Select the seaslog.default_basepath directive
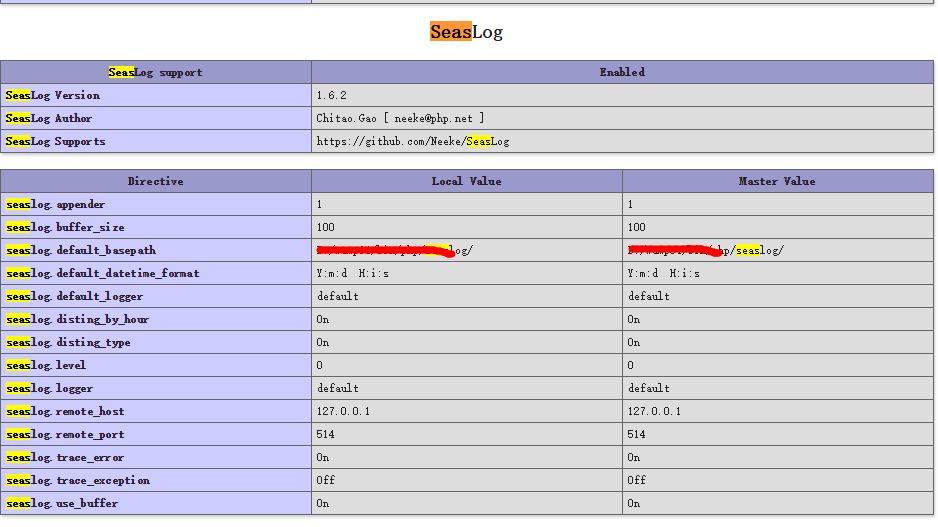The image size is (938, 527). tap(81, 251)
